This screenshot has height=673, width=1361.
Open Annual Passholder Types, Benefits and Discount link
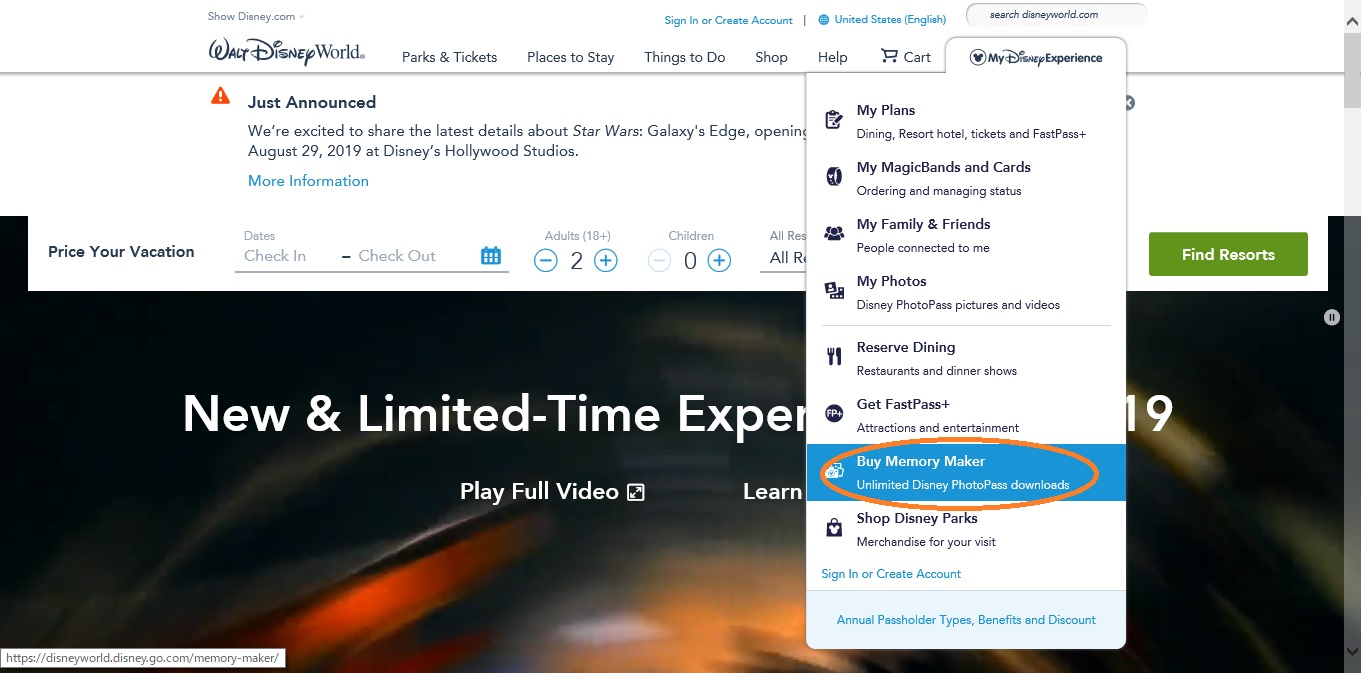pyautogui.click(x=966, y=620)
